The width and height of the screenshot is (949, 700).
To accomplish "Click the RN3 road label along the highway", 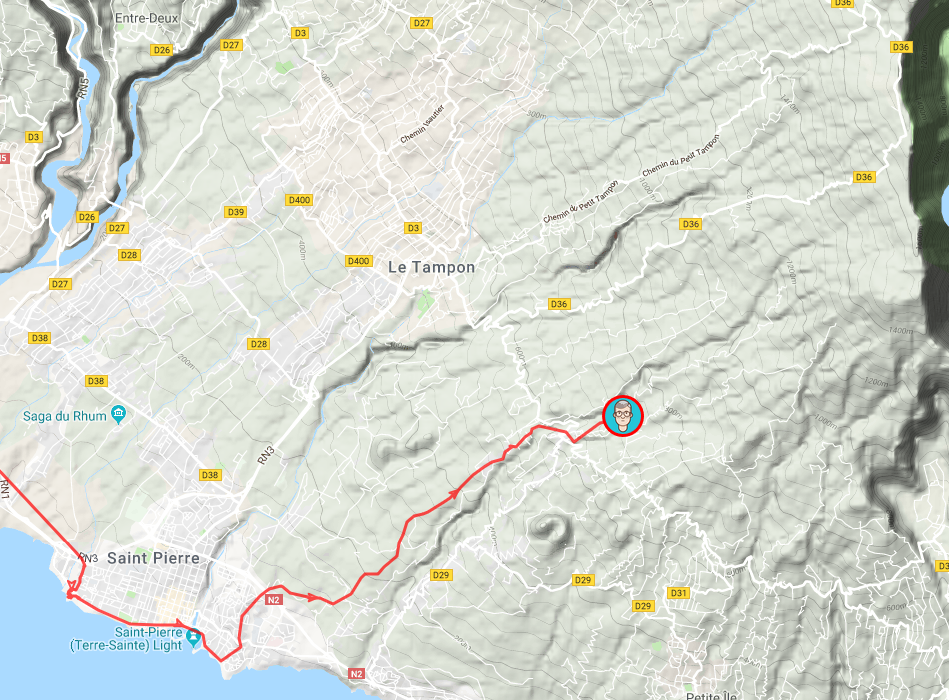I will (x=266, y=455).
